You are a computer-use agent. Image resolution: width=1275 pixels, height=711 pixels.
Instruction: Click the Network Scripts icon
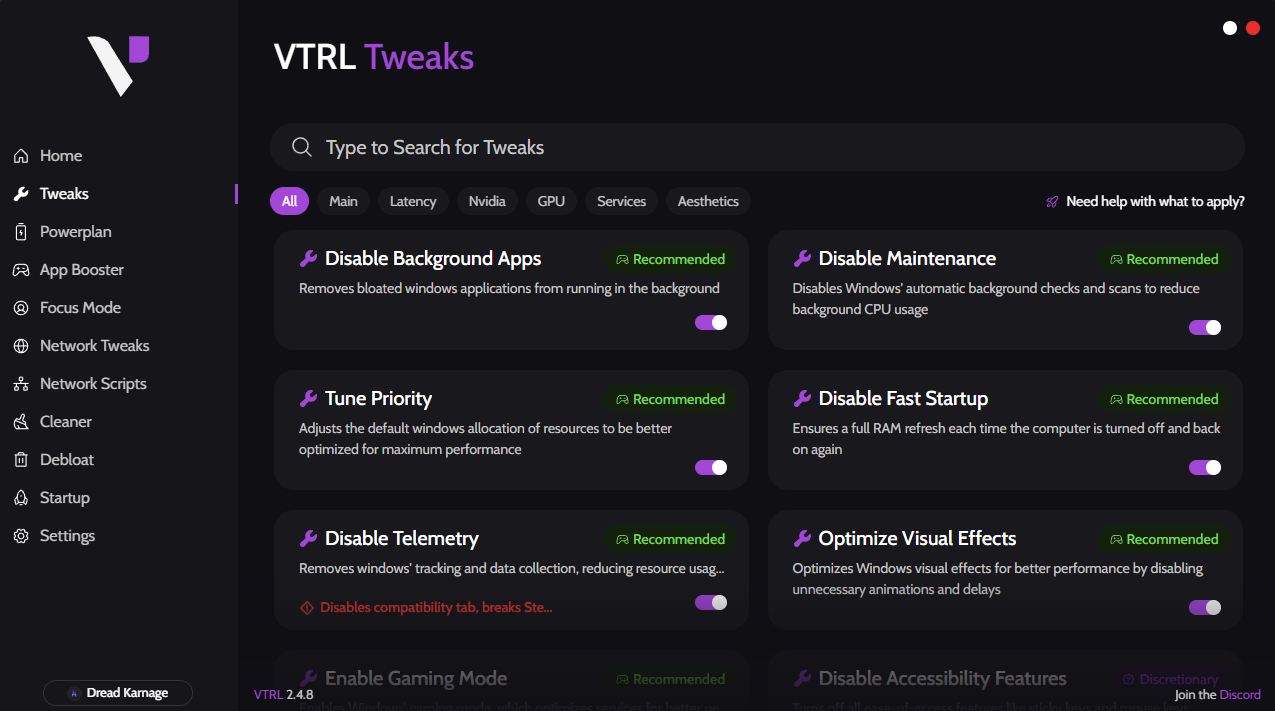[20, 384]
